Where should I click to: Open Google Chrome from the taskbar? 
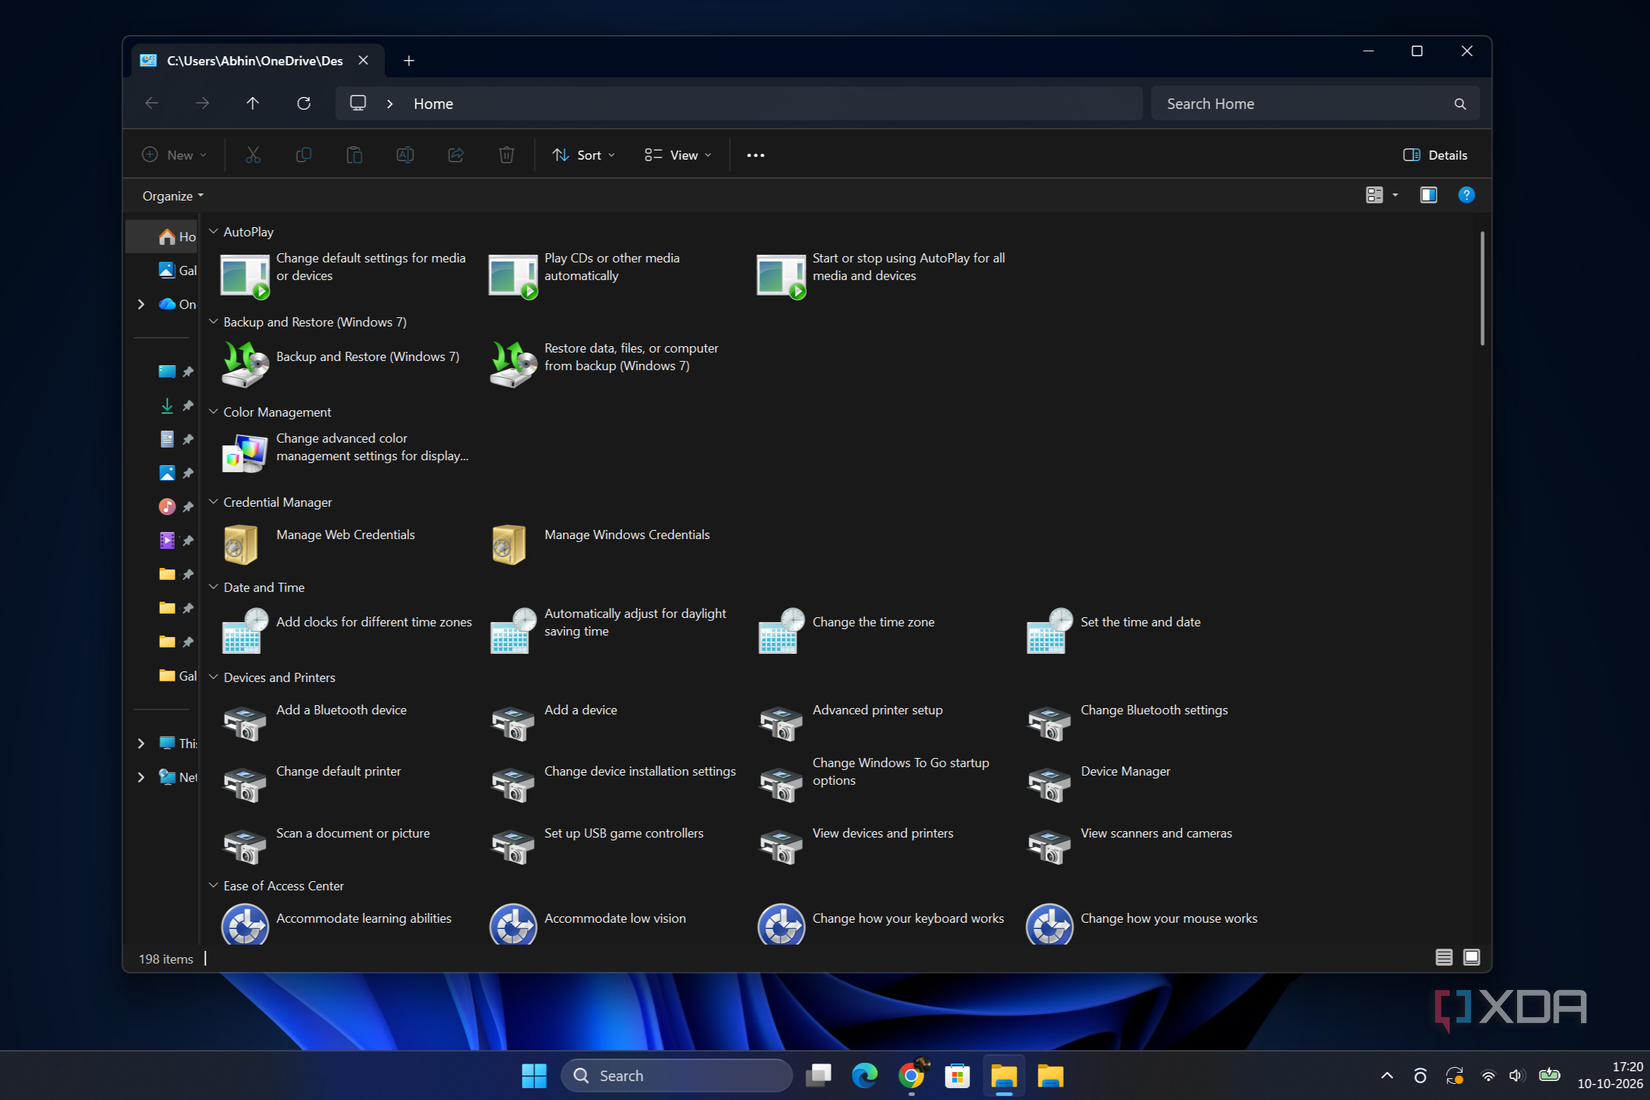pyautogui.click(x=911, y=1075)
